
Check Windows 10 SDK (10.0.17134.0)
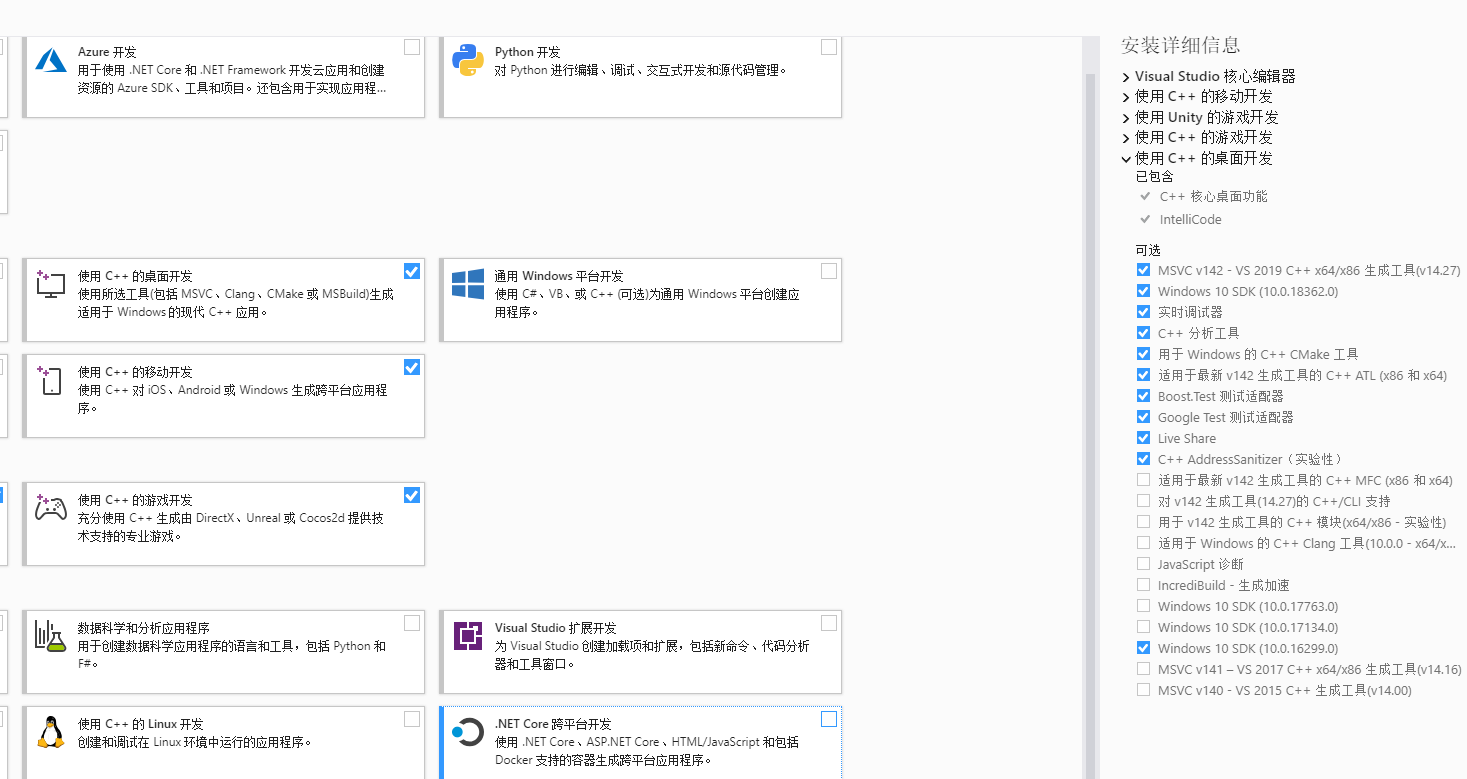[1143, 627]
